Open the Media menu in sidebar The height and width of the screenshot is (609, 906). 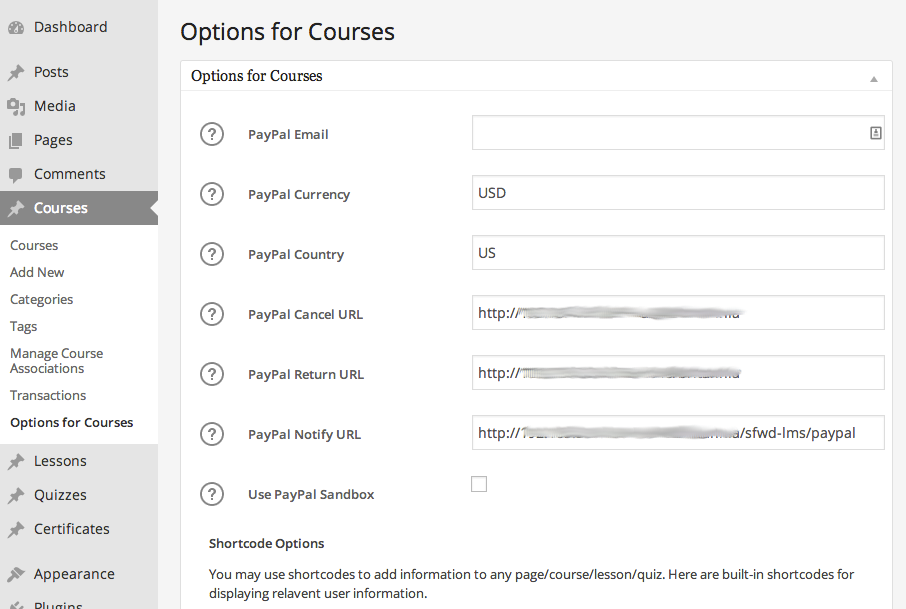(x=54, y=106)
